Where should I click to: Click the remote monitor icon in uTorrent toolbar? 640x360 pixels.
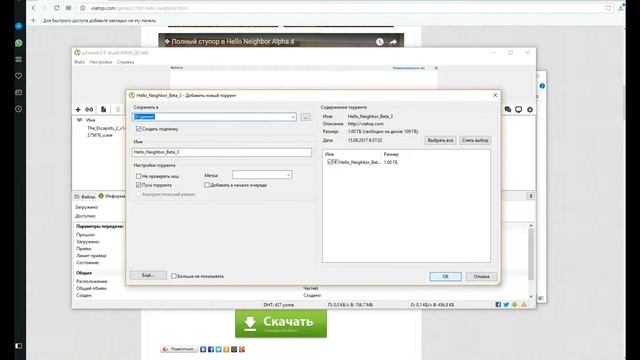pos(518,109)
